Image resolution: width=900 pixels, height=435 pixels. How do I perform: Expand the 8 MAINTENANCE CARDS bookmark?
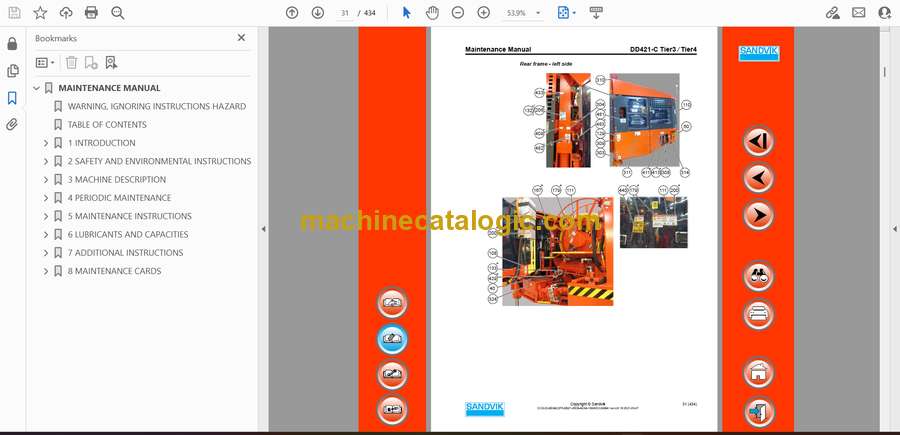click(46, 271)
